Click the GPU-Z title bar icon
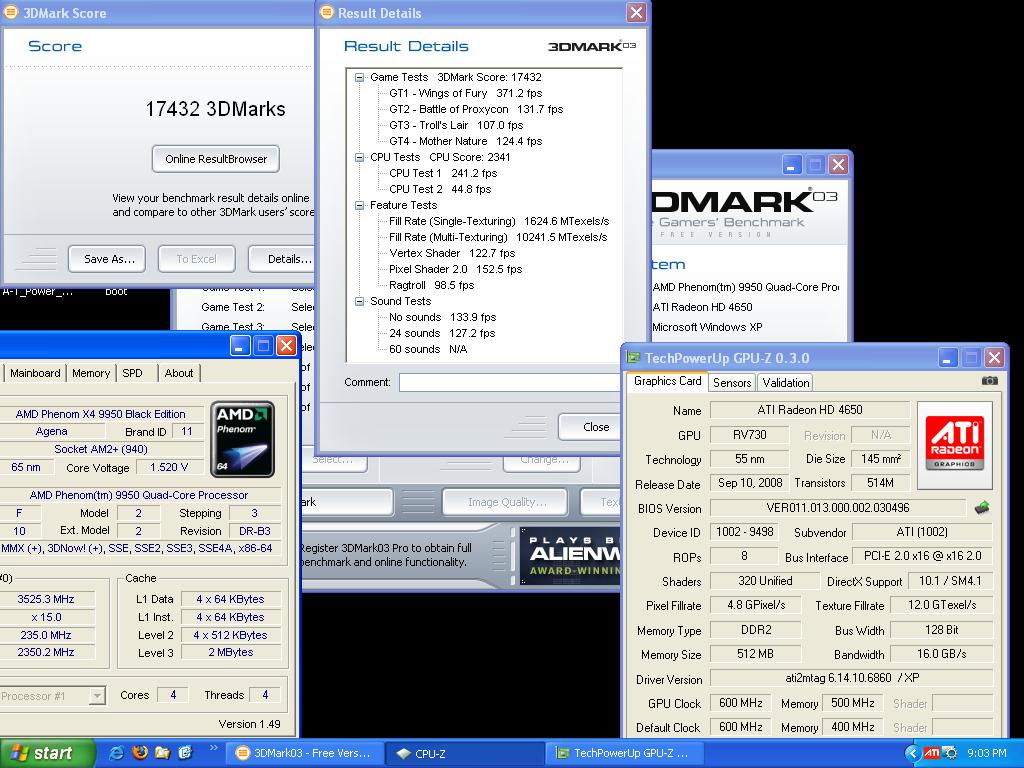 (633, 357)
